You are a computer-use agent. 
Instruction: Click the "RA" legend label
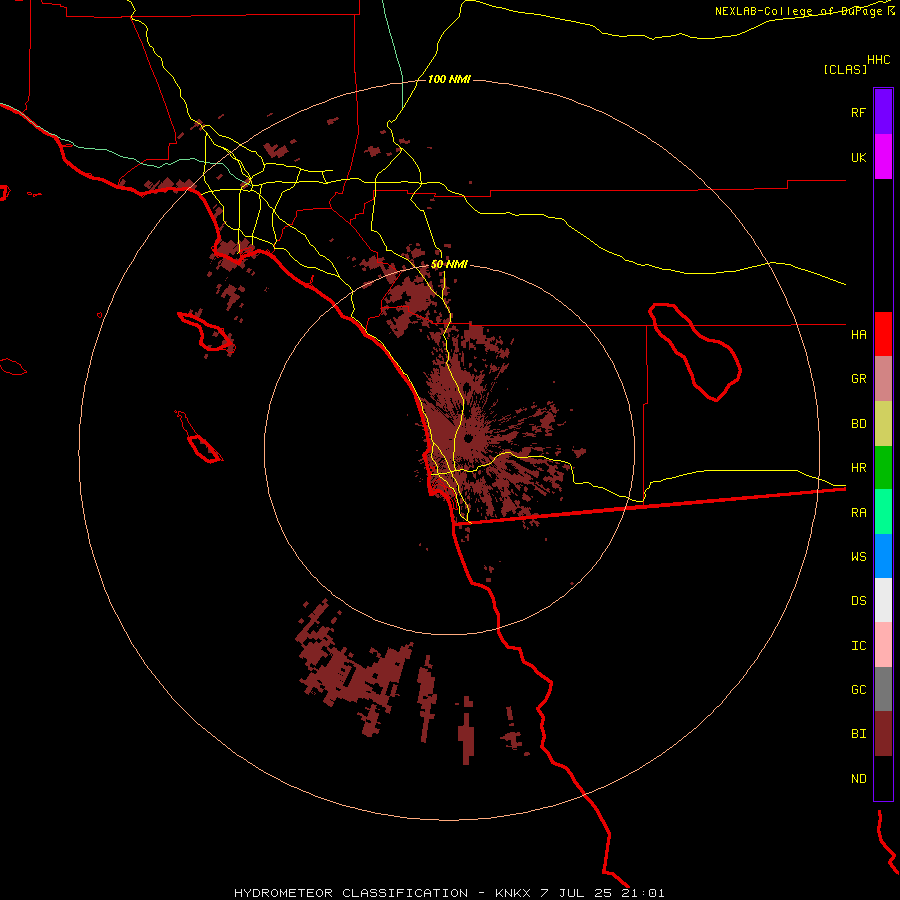(858, 513)
